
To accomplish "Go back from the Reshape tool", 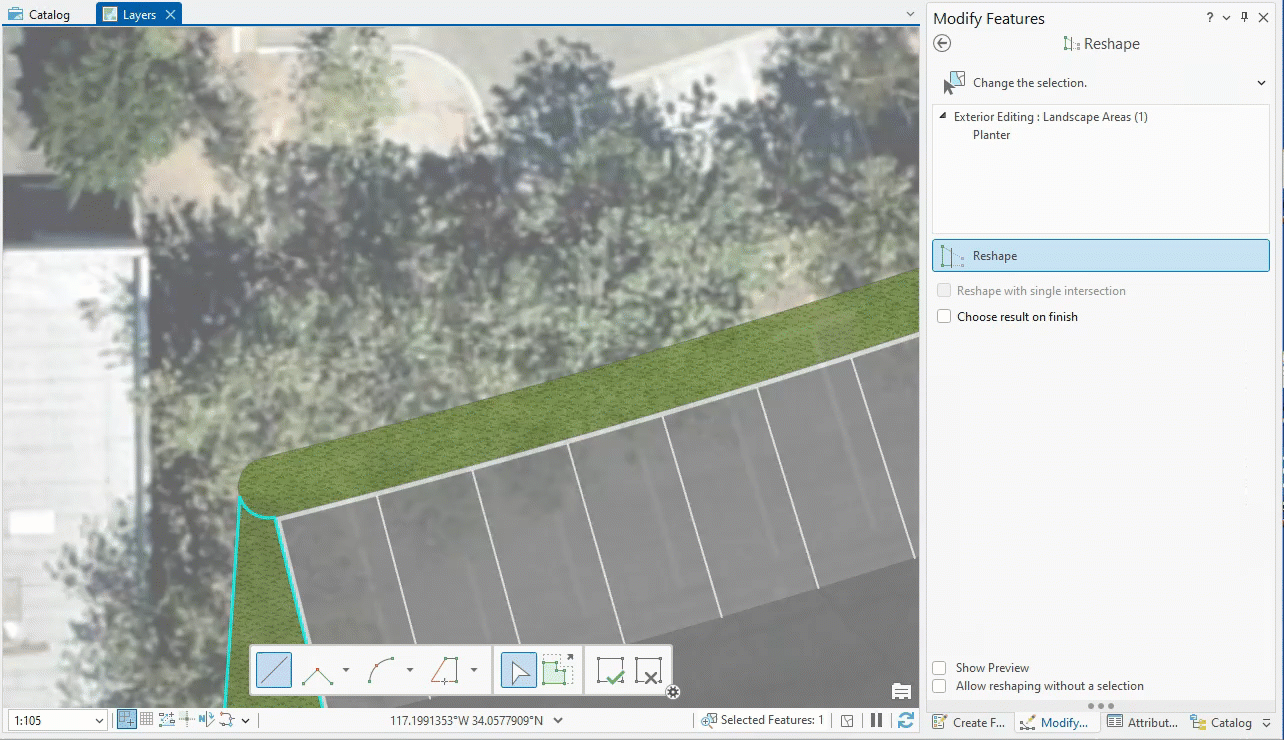I will (942, 44).
